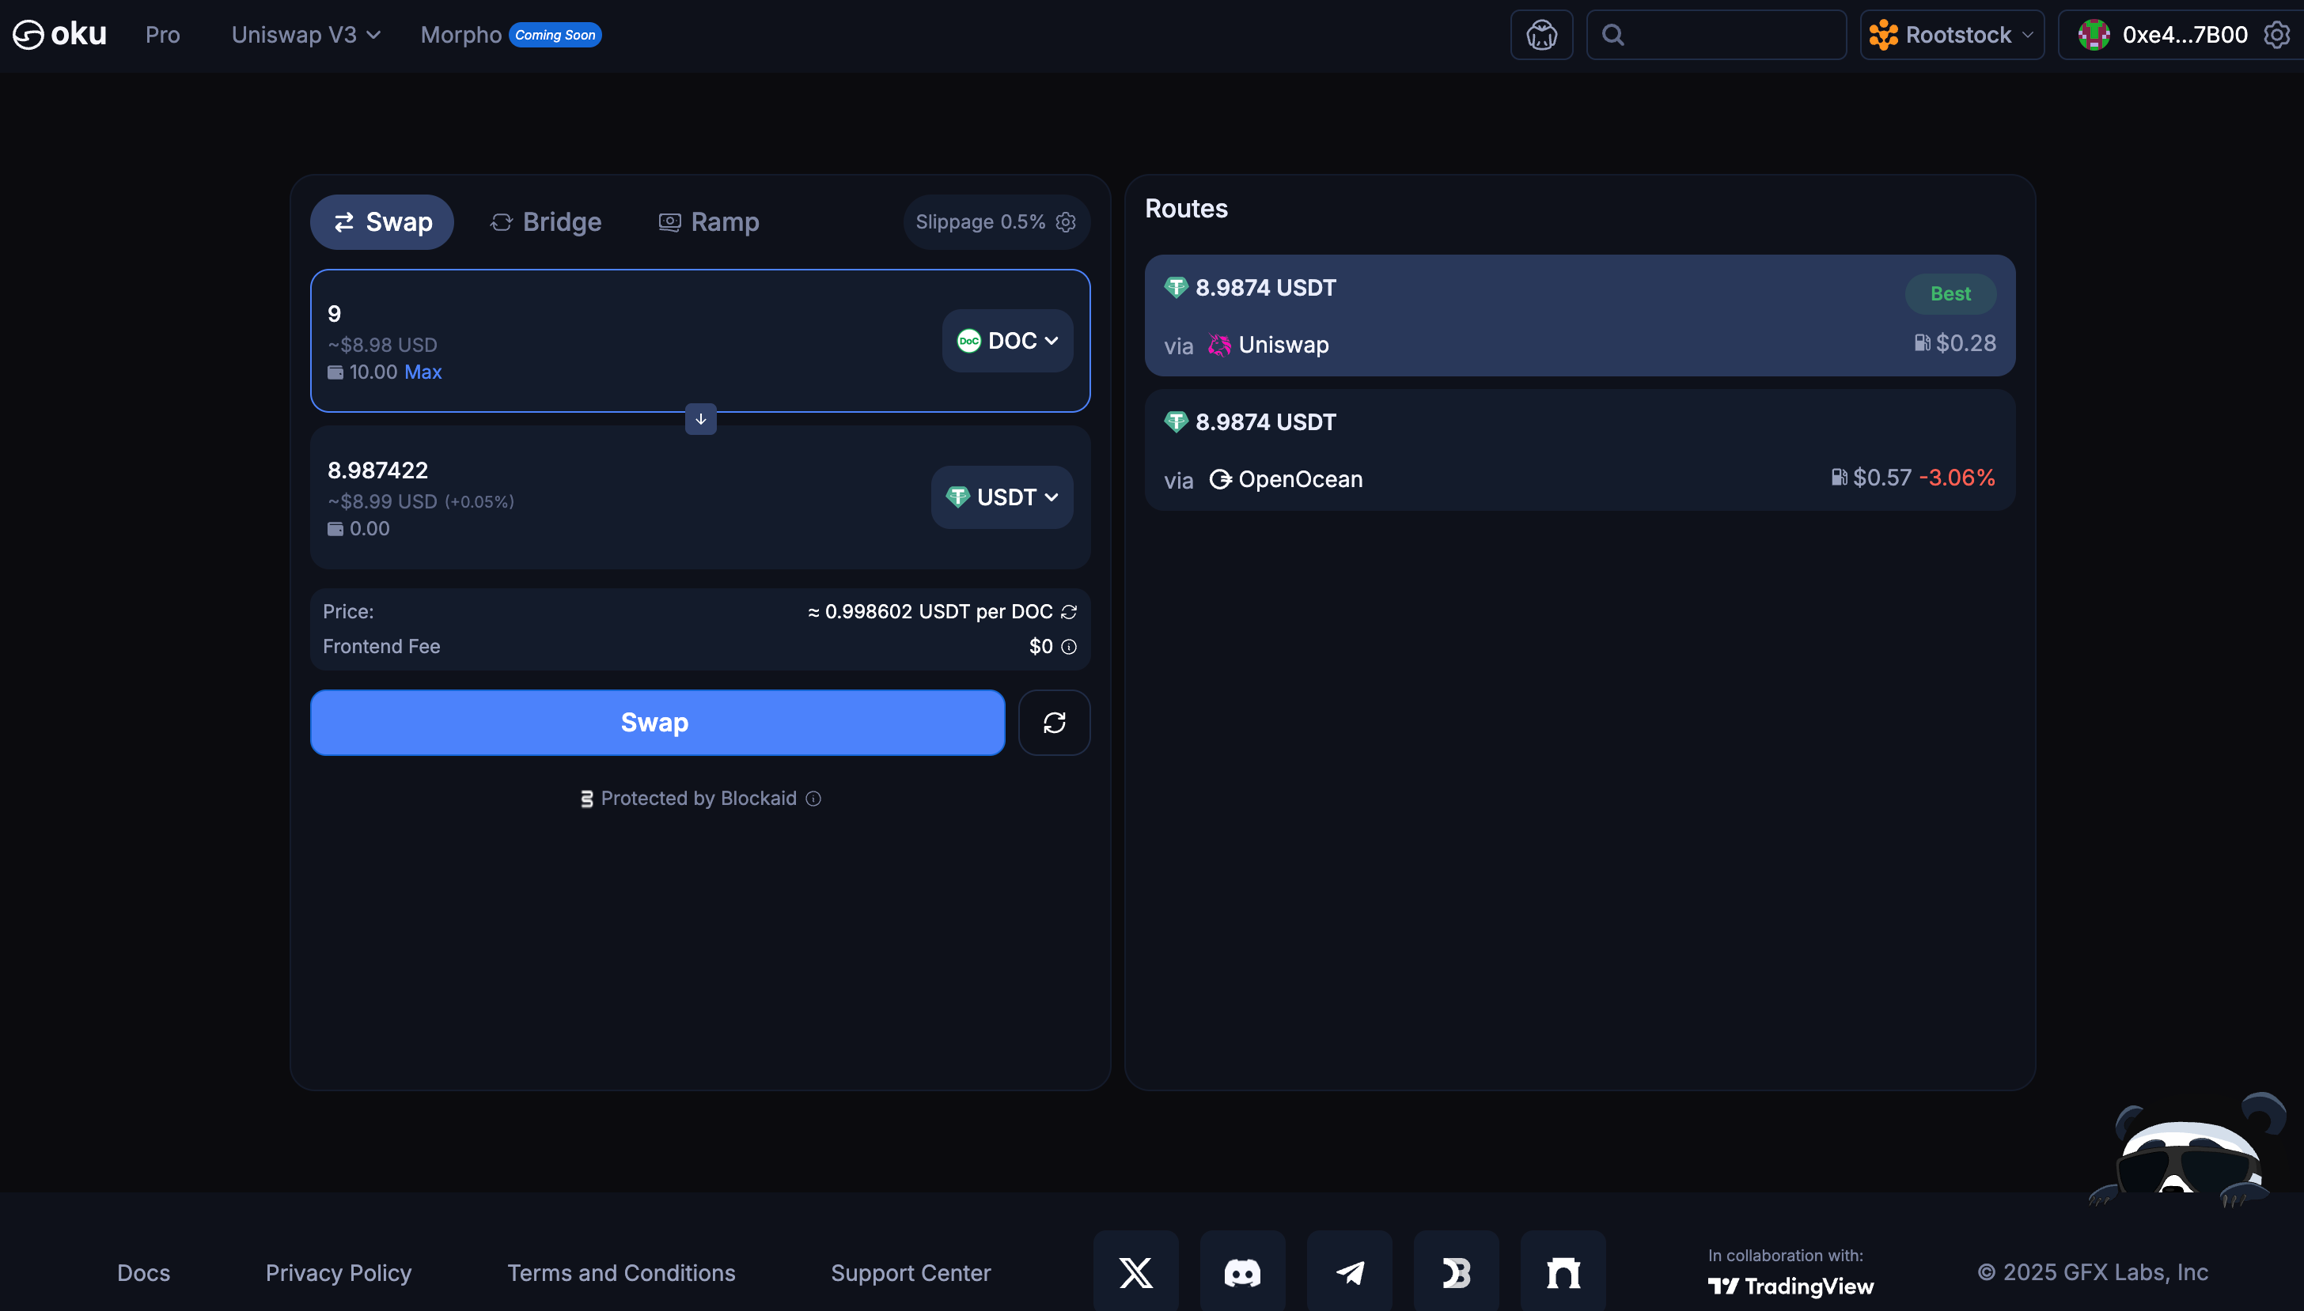This screenshot has height=1311, width=2304.
Task: Click the swap direction arrow between tokens
Action: [x=700, y=419]
